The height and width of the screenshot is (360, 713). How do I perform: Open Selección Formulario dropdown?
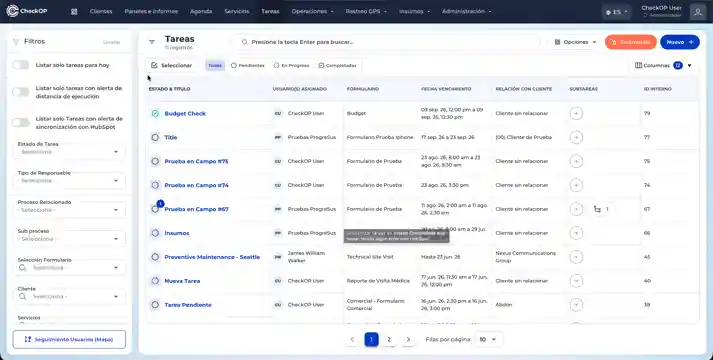tap(69, 268)
